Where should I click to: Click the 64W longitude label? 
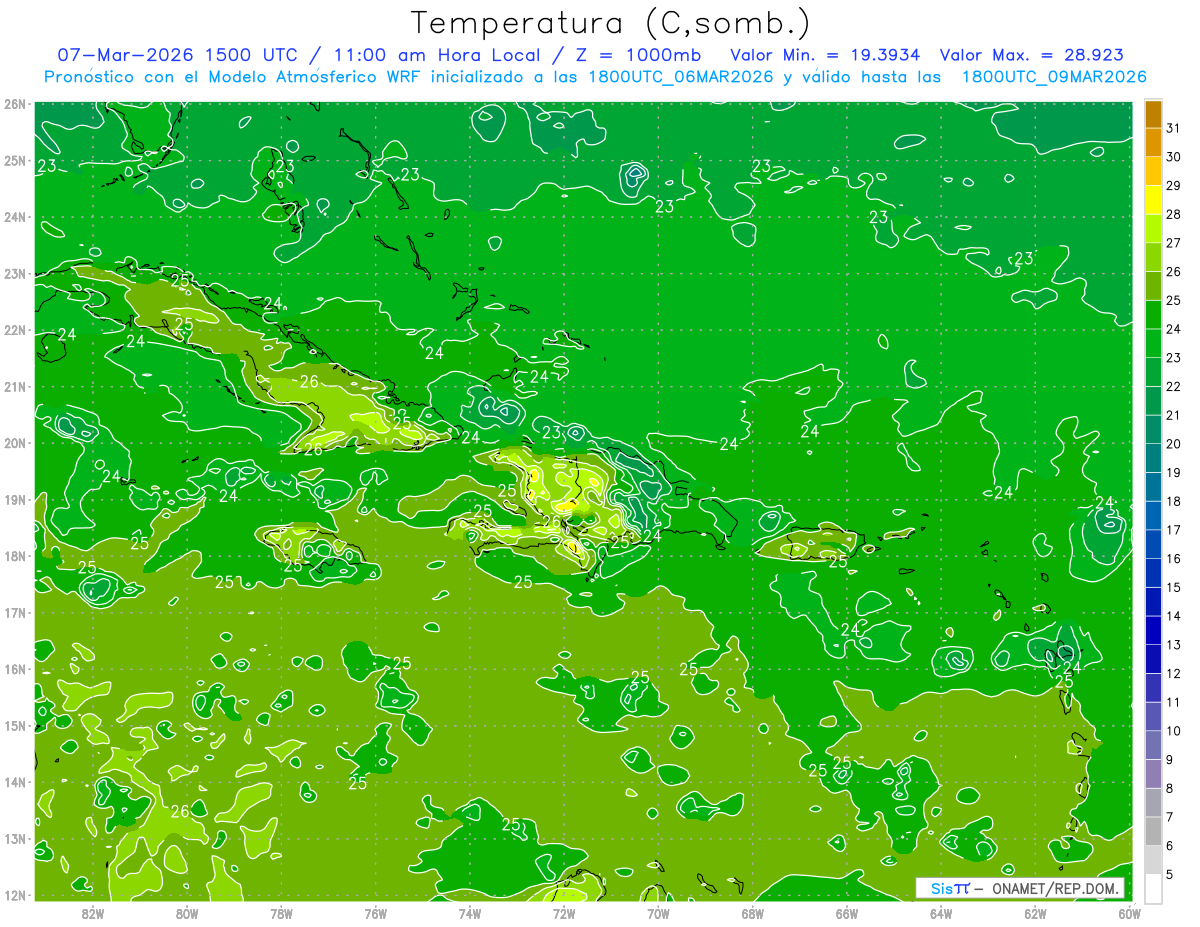941,913
